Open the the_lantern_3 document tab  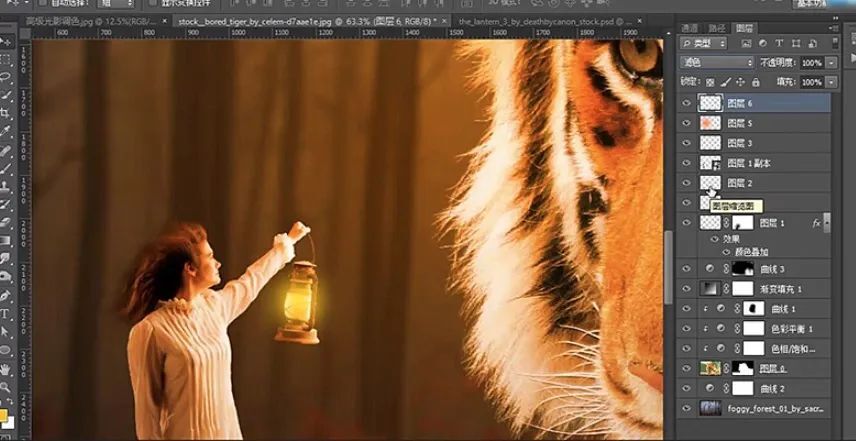pyautogui.click(x=521, y=20)
